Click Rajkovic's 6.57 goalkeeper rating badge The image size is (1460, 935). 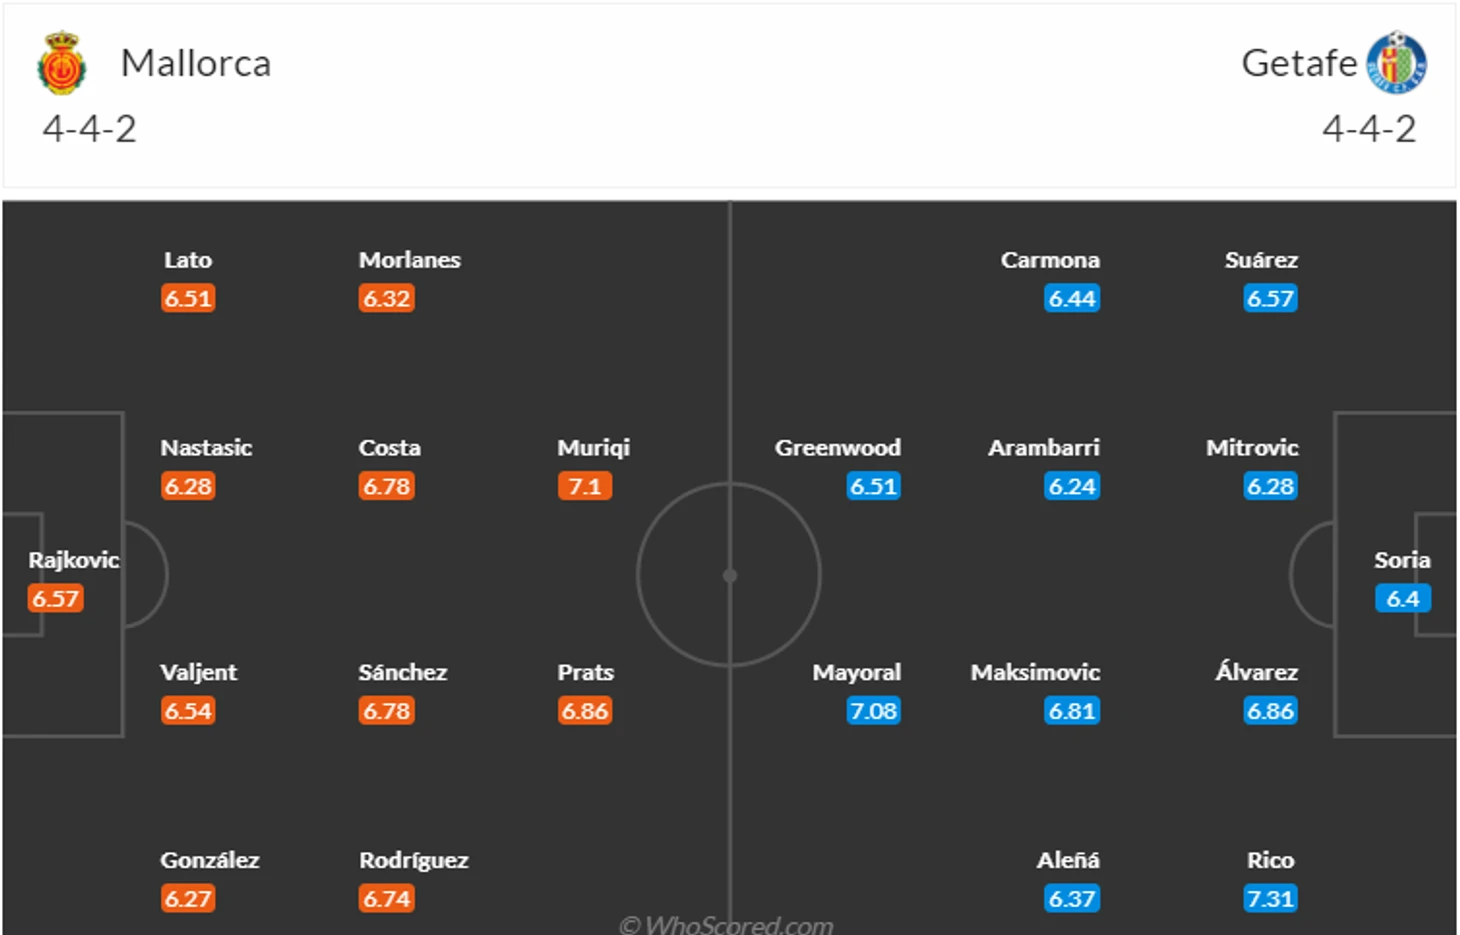pyautogui.click(x=55, y=598)
